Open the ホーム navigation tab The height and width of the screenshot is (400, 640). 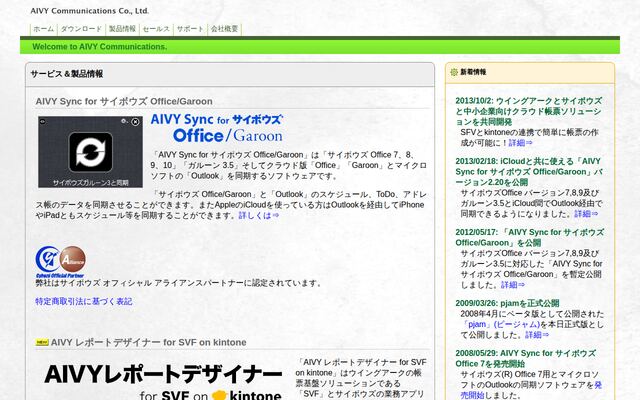(43, 29)
